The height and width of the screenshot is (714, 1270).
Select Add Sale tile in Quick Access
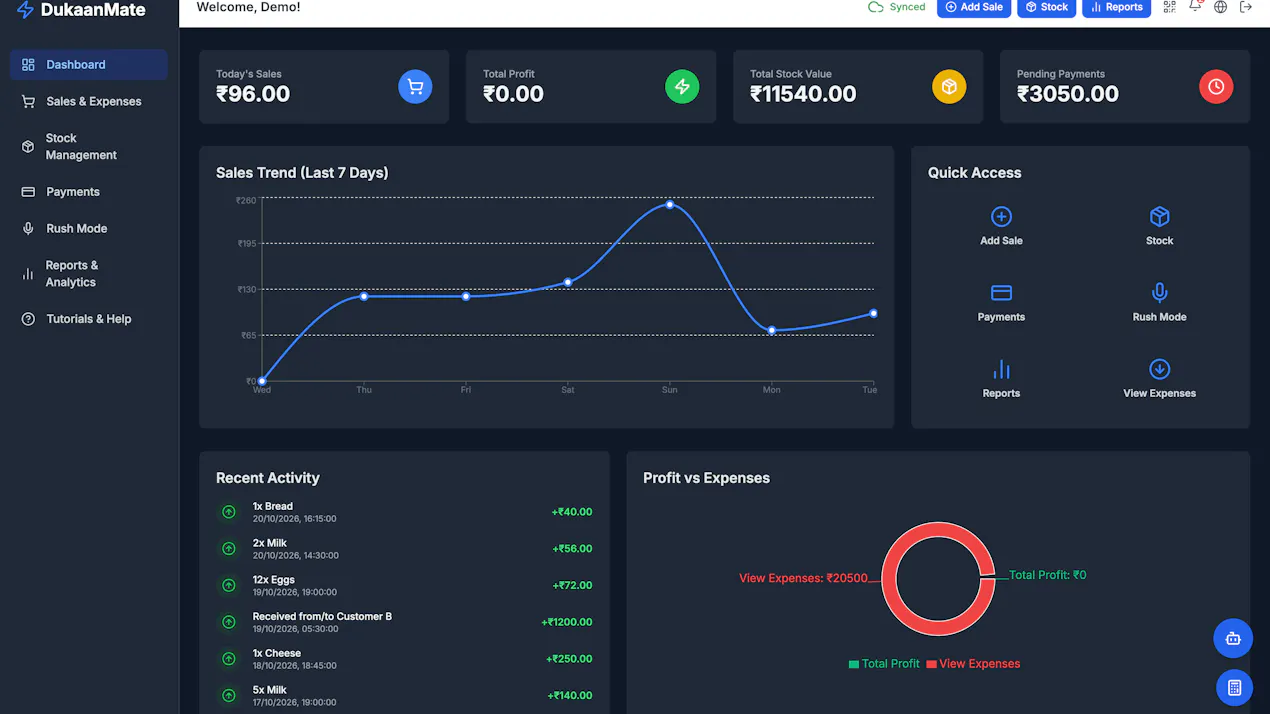pos(1001,226)
